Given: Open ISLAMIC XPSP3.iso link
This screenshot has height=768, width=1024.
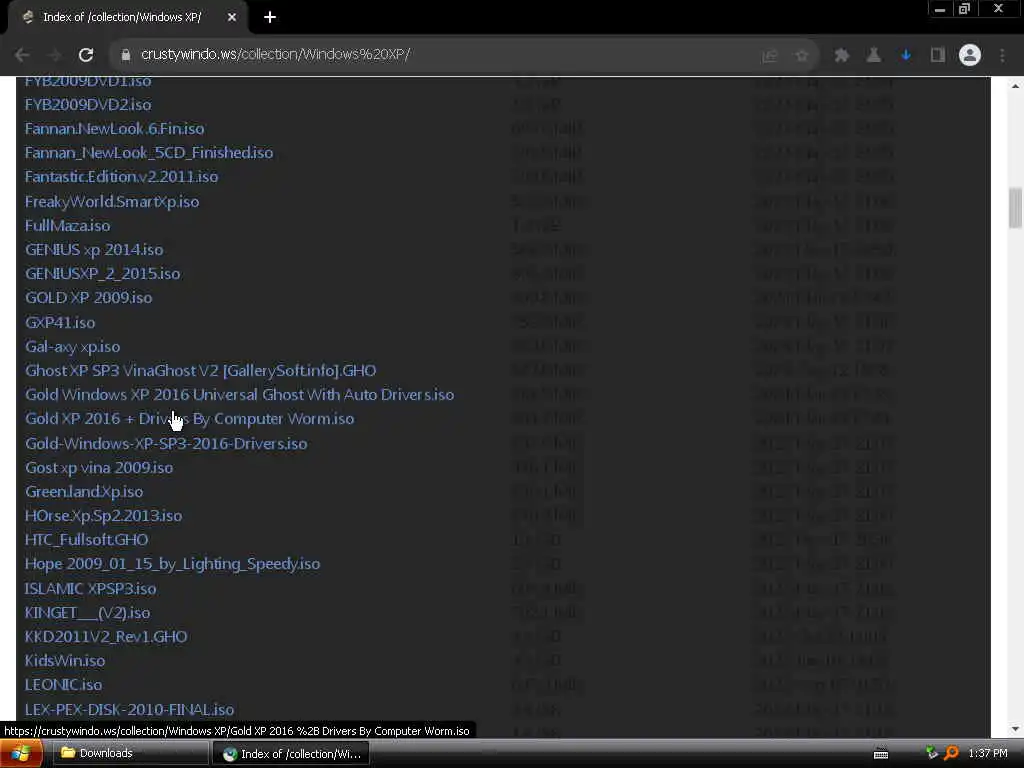Looking at the screenshot, I should click(91, 588).
